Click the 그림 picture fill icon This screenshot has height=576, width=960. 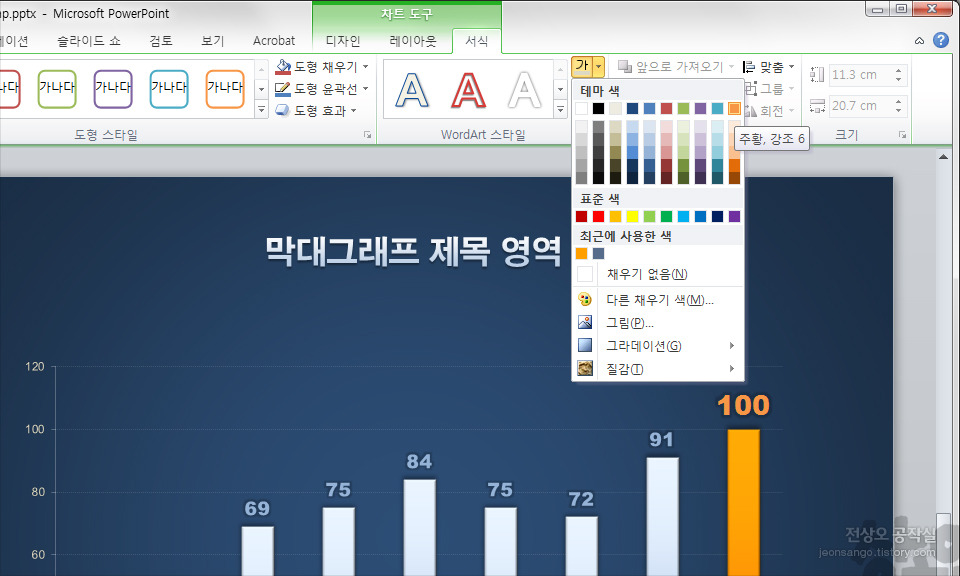point(585,322)
